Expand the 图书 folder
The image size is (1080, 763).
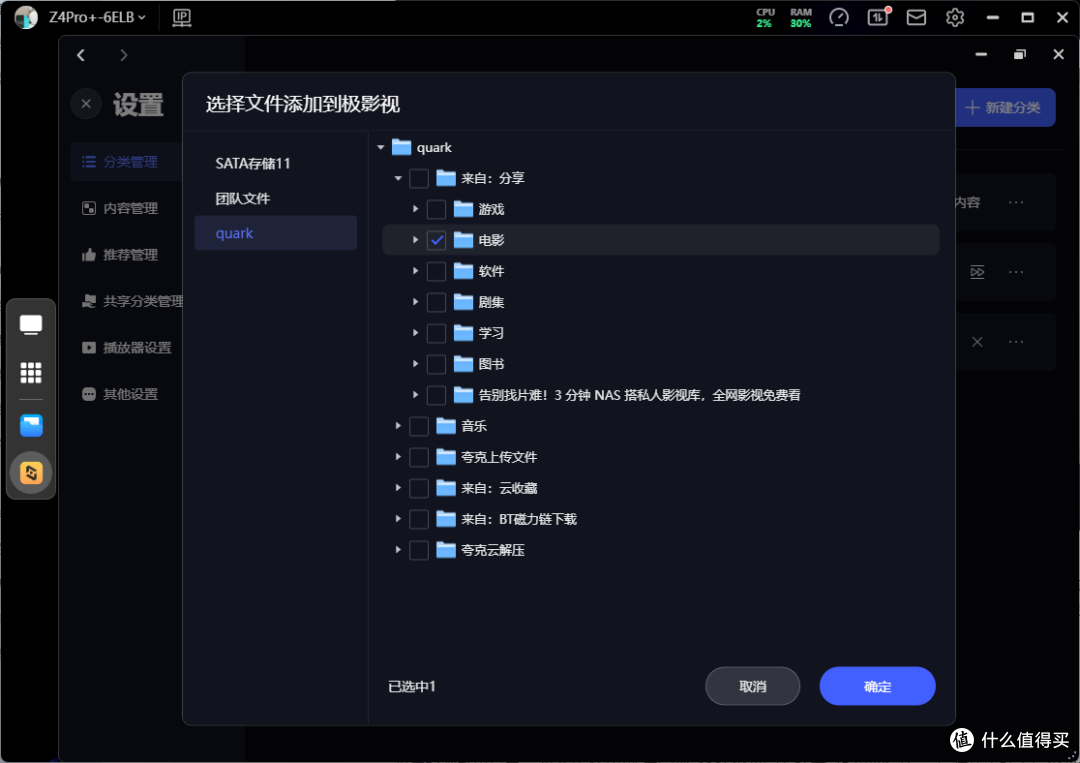point(415,364)
